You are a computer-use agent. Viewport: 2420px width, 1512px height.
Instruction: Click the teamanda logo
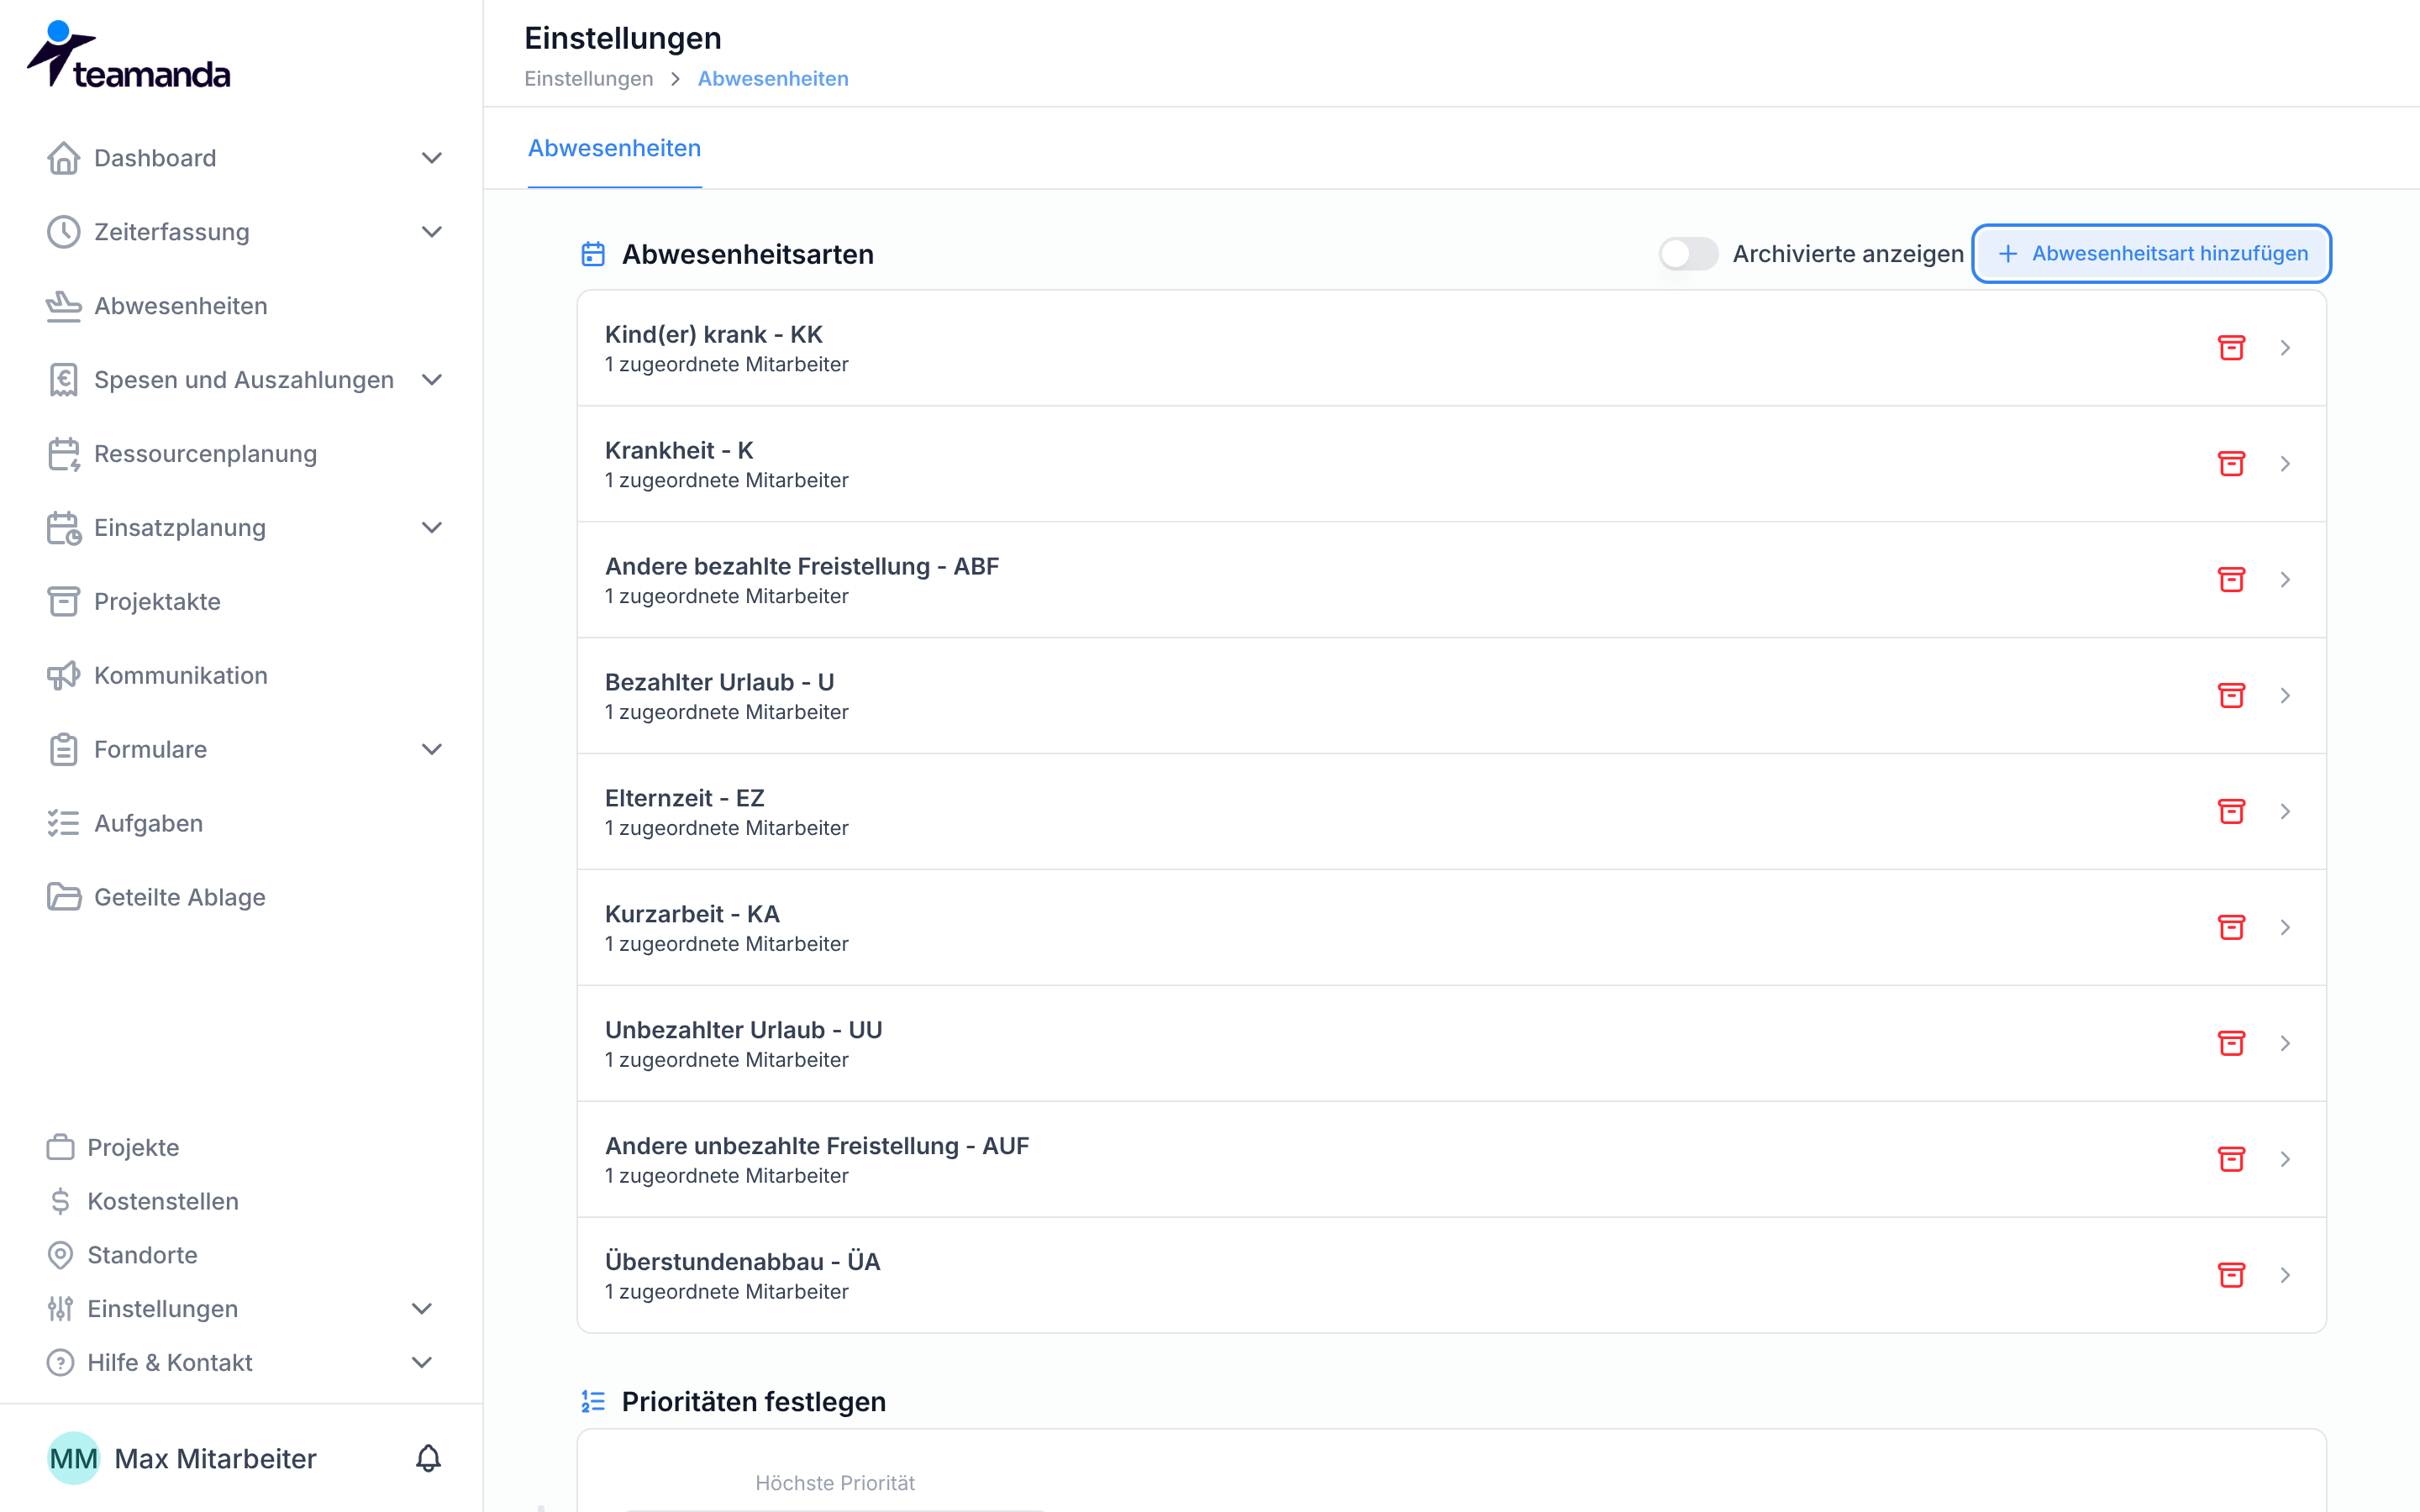coord(128,55)
